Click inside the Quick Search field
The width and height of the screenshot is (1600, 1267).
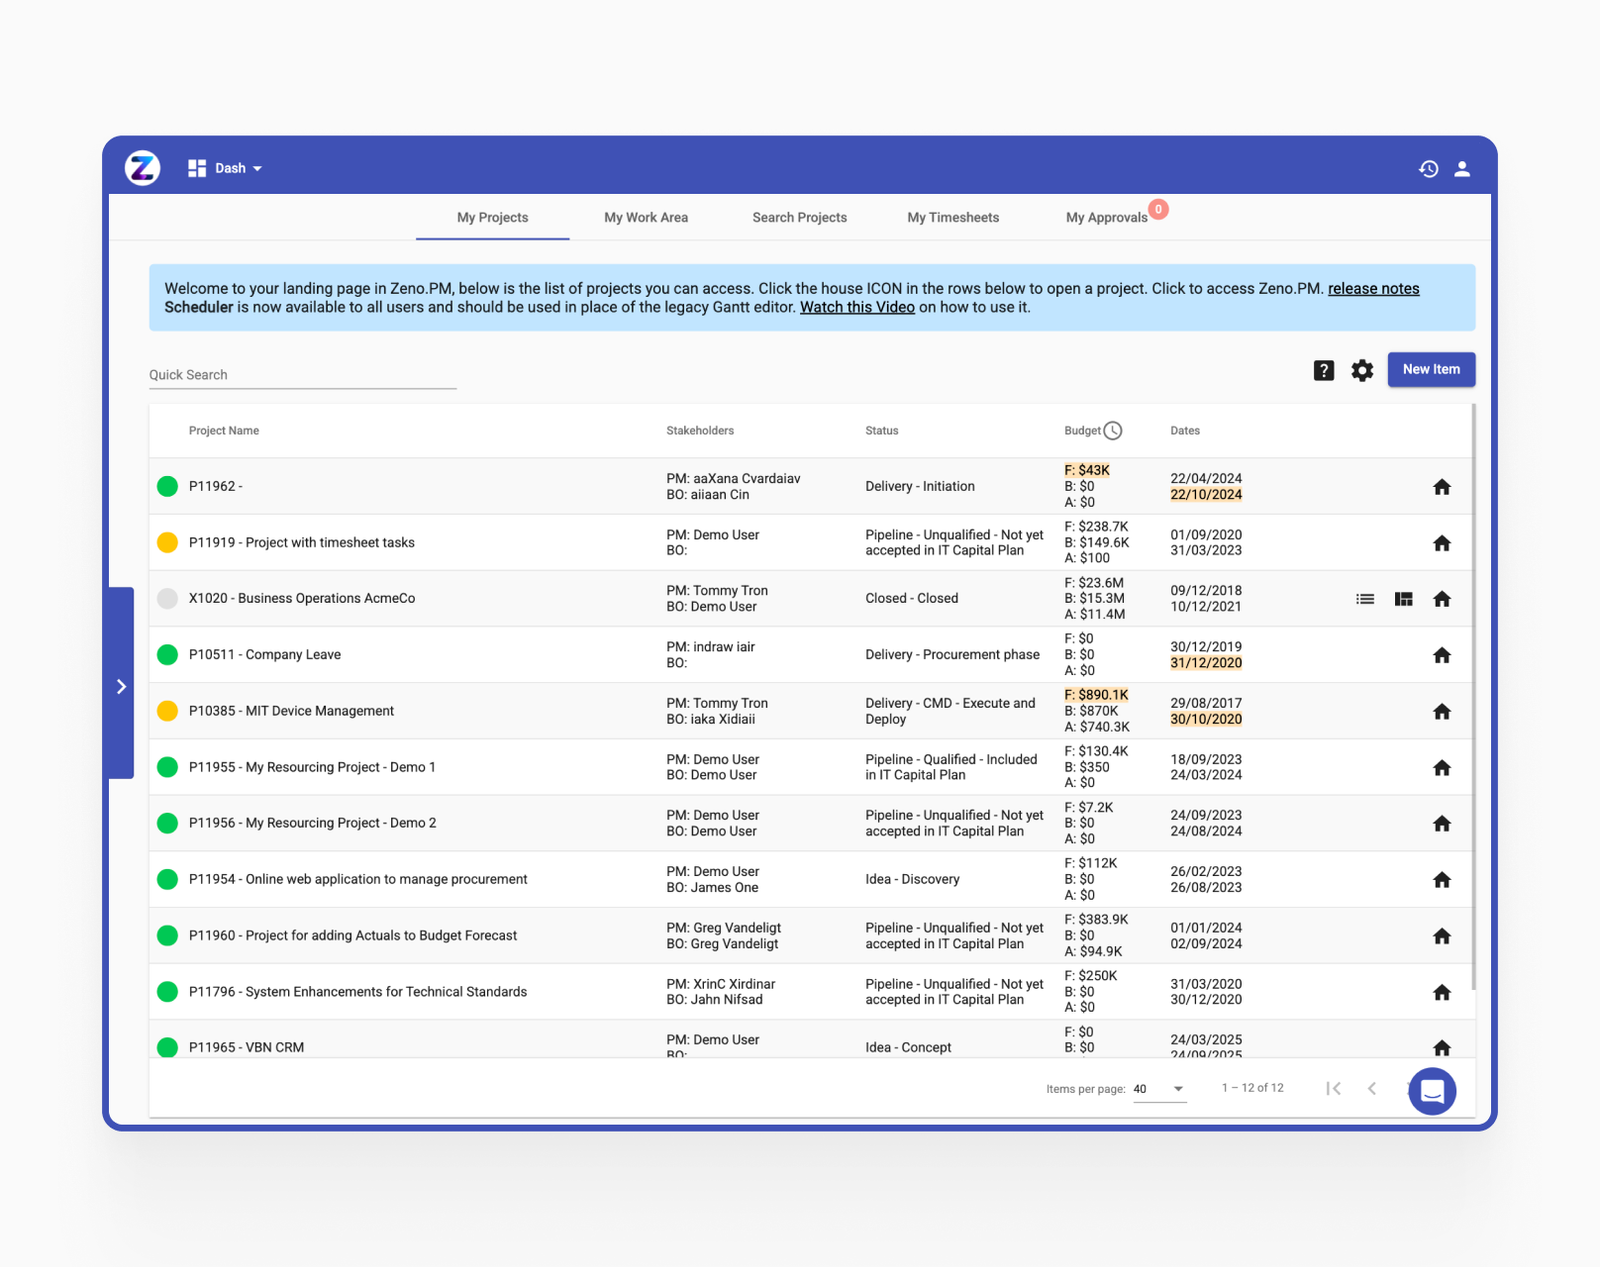300,374
